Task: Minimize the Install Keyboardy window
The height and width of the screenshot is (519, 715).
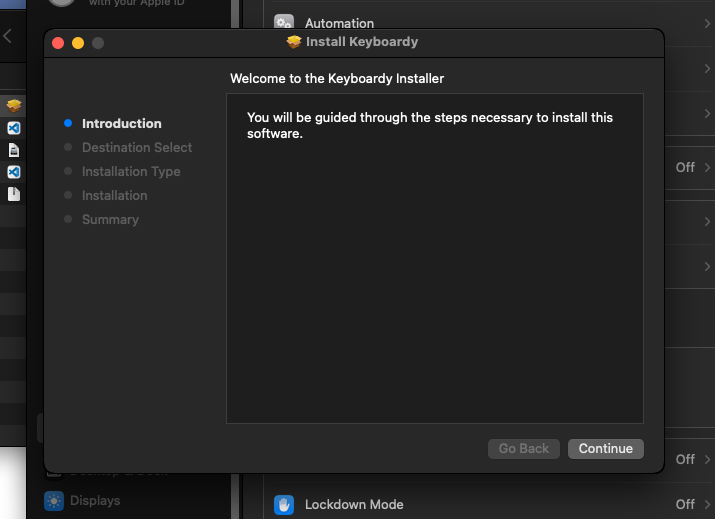Action: pos(78,43)
